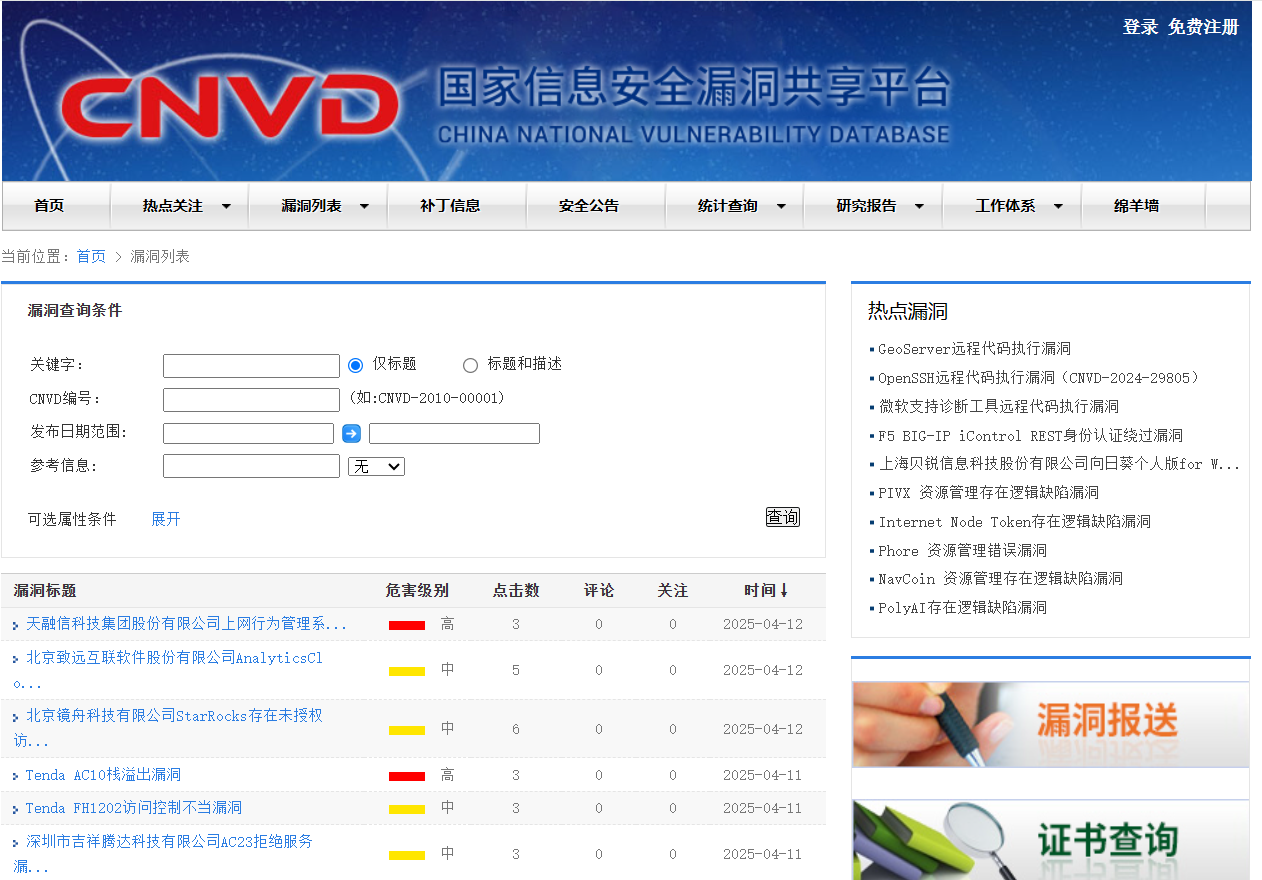Click the 漏洞标题 column header
The image size is (1262, 880).
(x=45, y=591)
